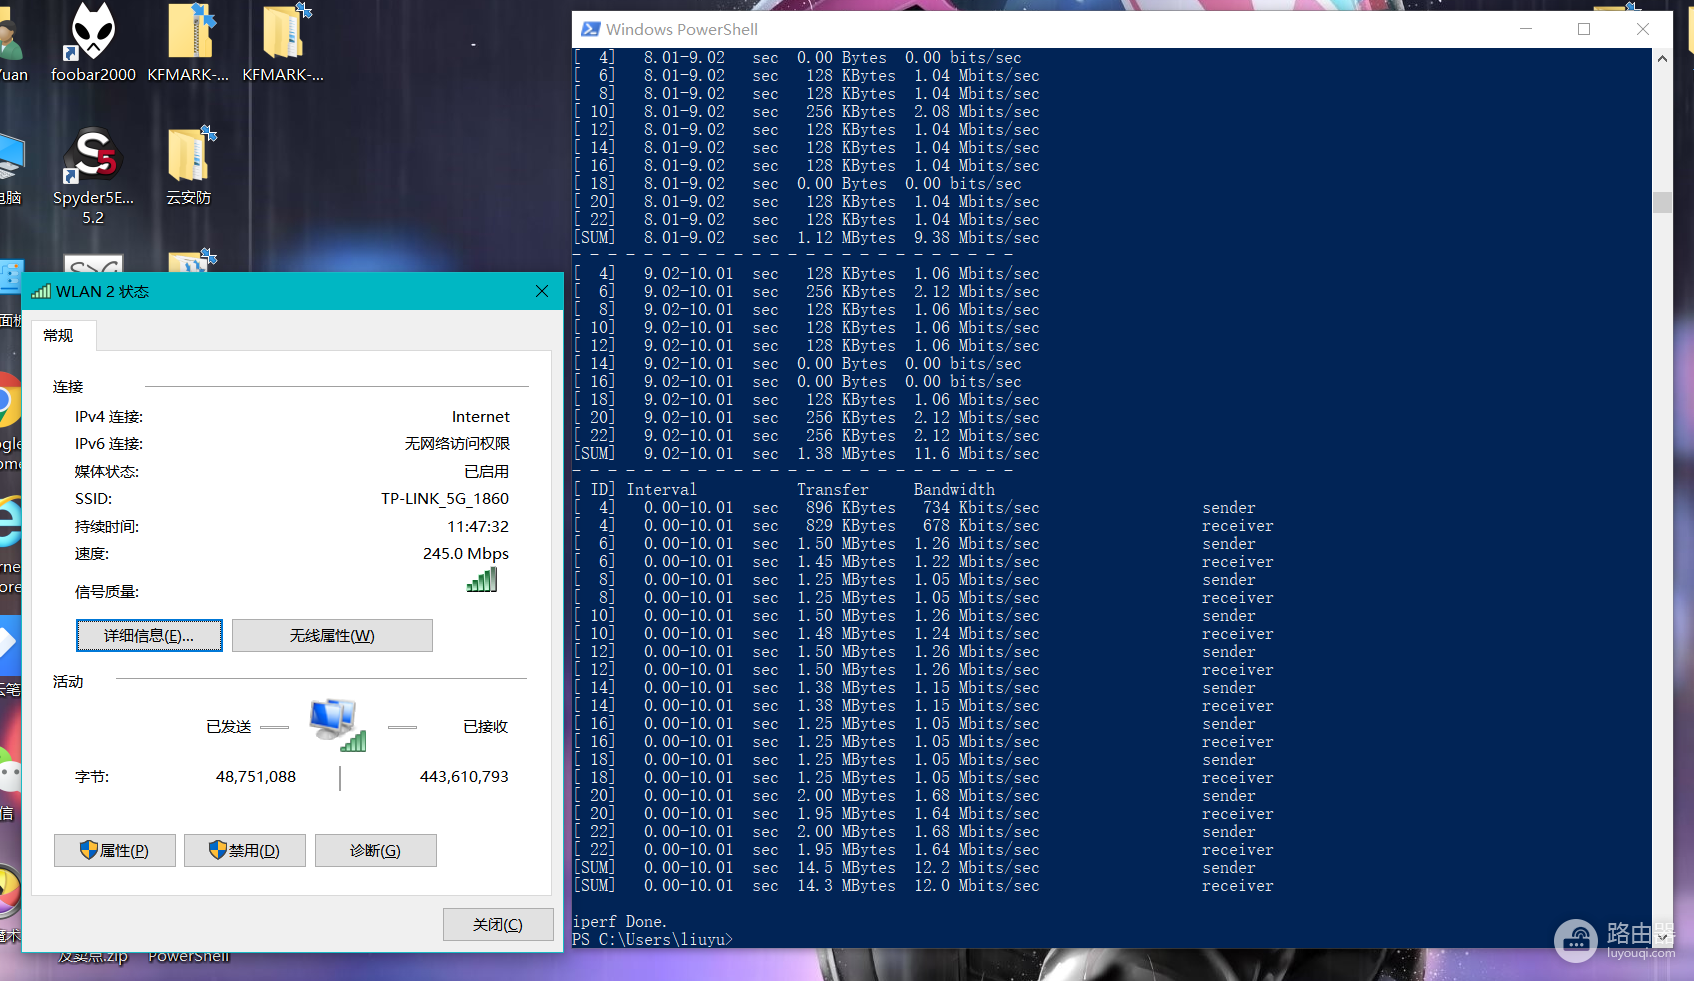Image resolution: width=1694 pixels, height=981 pixels.
Task: Click the PowerShell icon in the title bar
Action: pyautogui.click(x=591, y=30)
